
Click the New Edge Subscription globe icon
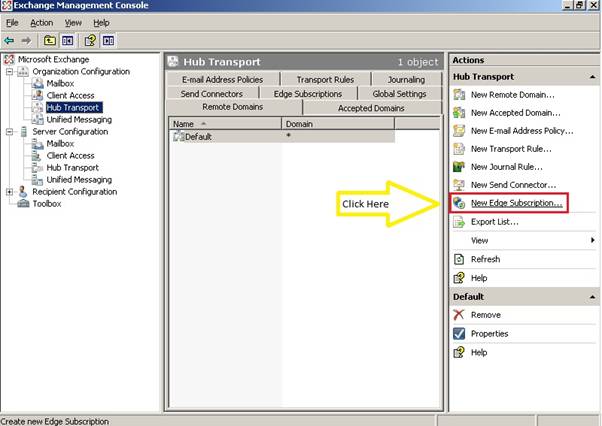459,203
